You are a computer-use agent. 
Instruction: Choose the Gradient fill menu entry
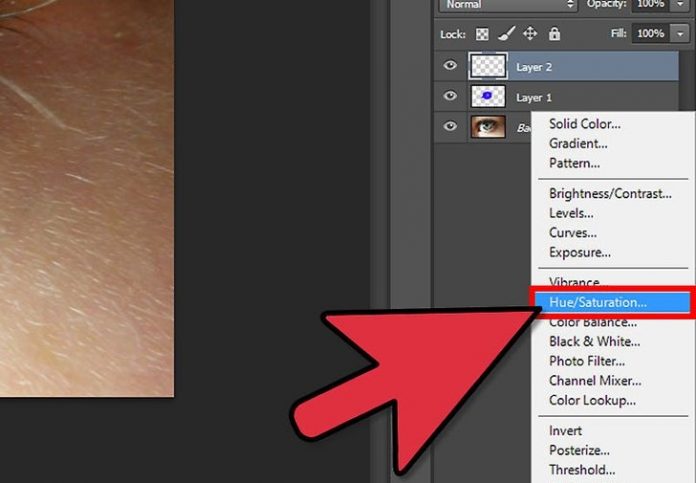[576, 143]
